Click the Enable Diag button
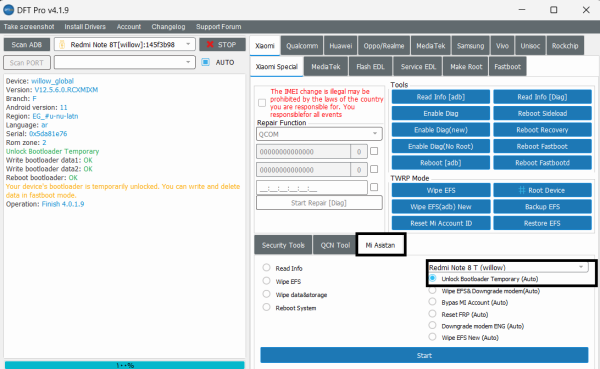 (x=441, y=113)
